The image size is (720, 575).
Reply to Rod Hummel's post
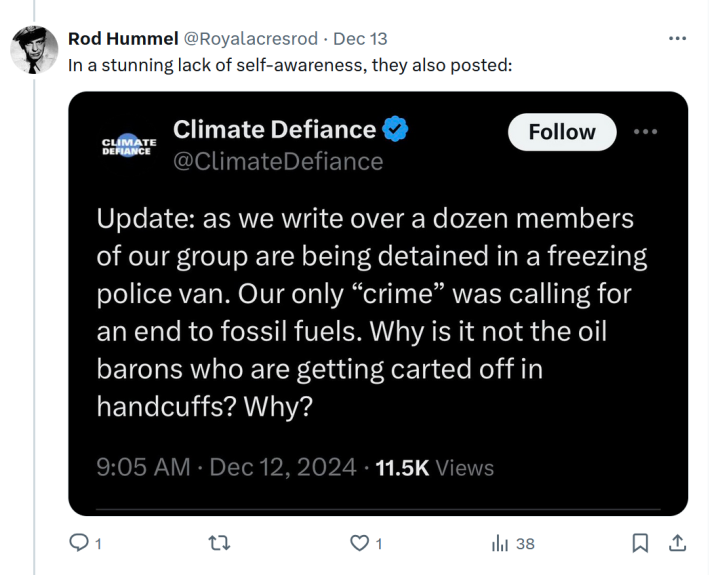pyautogui.click(x=79, y=544)
